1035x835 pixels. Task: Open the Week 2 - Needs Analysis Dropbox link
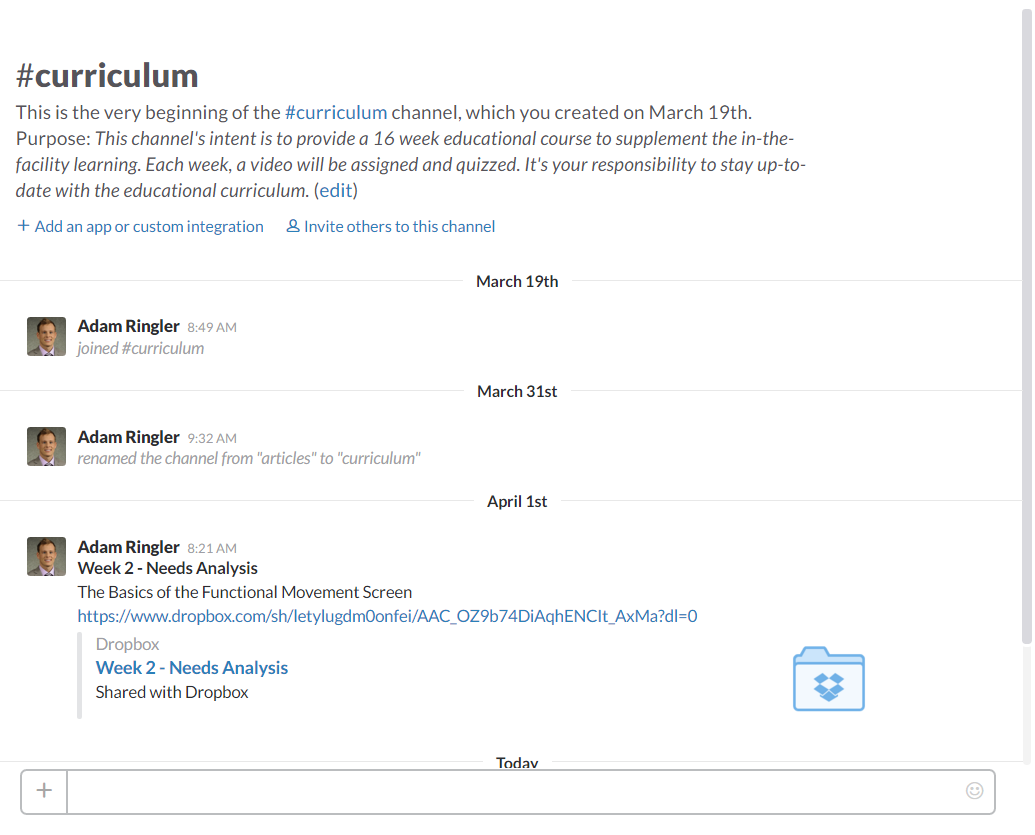tap(192, 667)
